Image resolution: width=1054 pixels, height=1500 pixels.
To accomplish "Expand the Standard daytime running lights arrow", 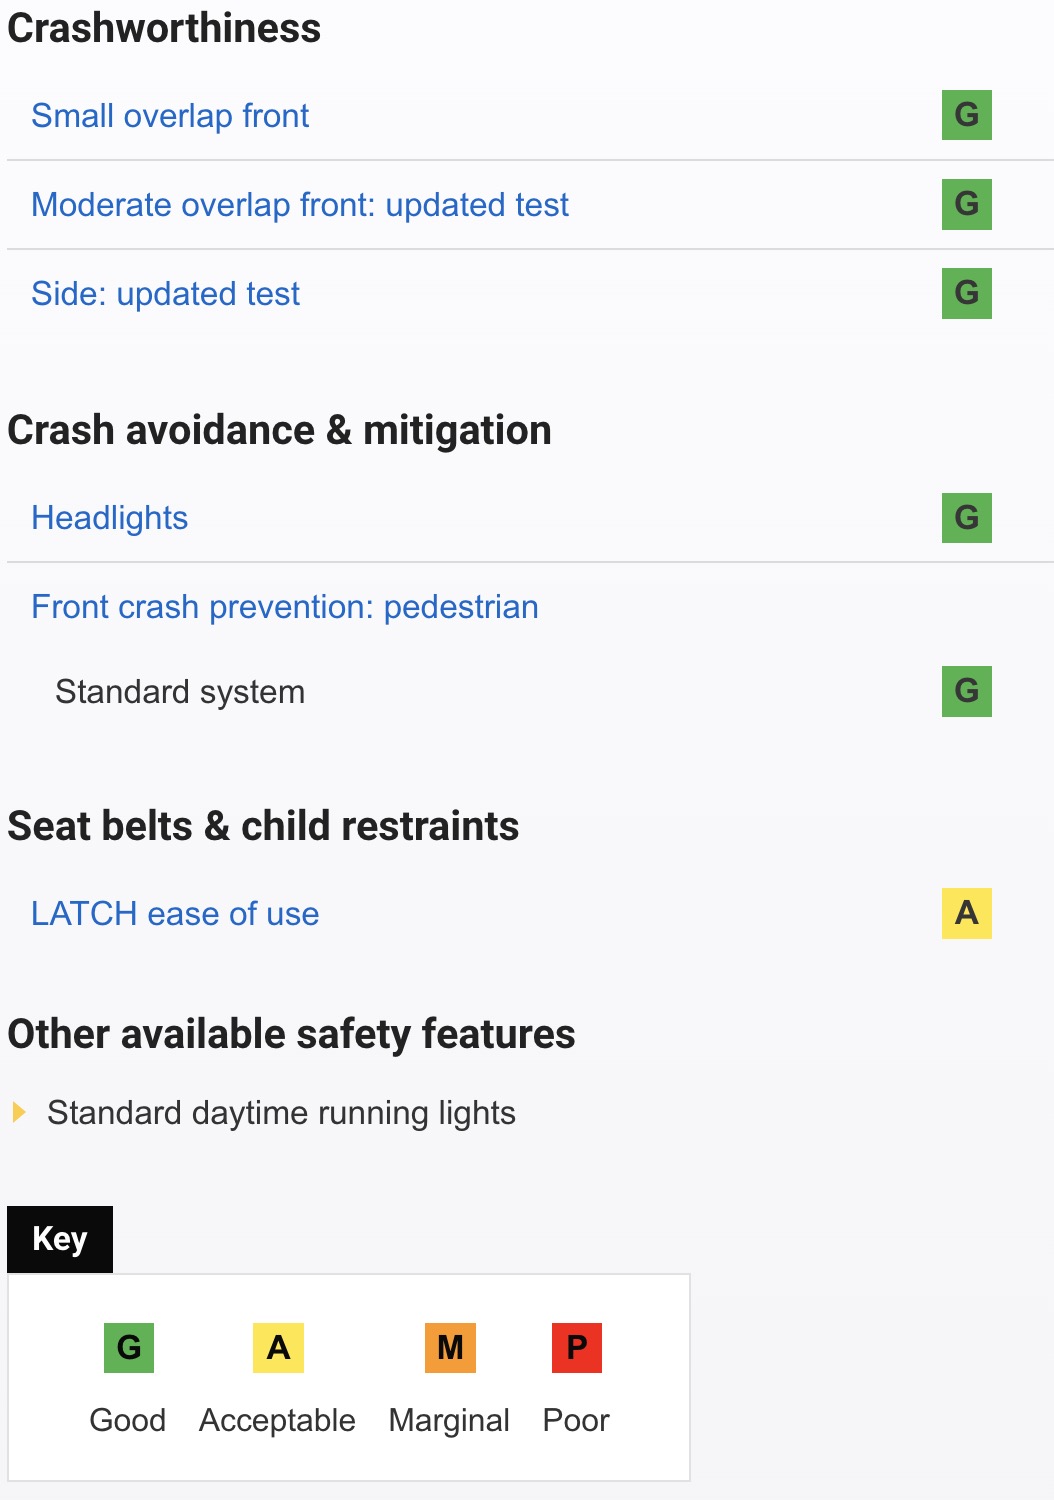I will click(18, 1112).
